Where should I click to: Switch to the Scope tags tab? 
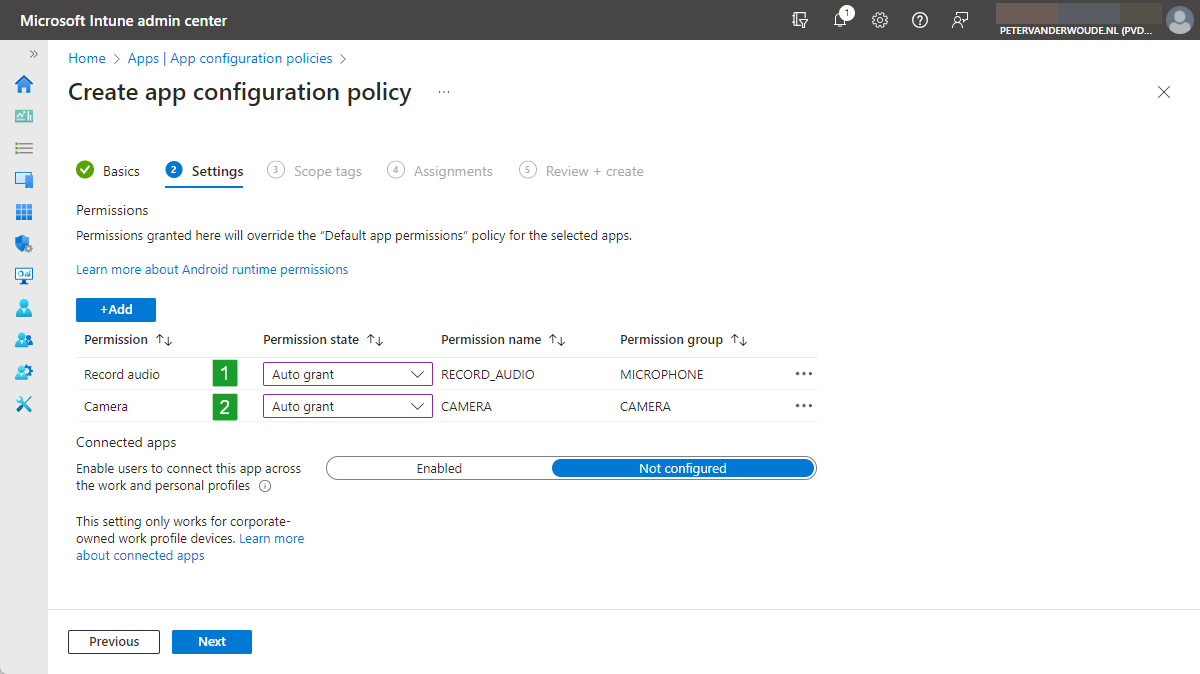326,170
